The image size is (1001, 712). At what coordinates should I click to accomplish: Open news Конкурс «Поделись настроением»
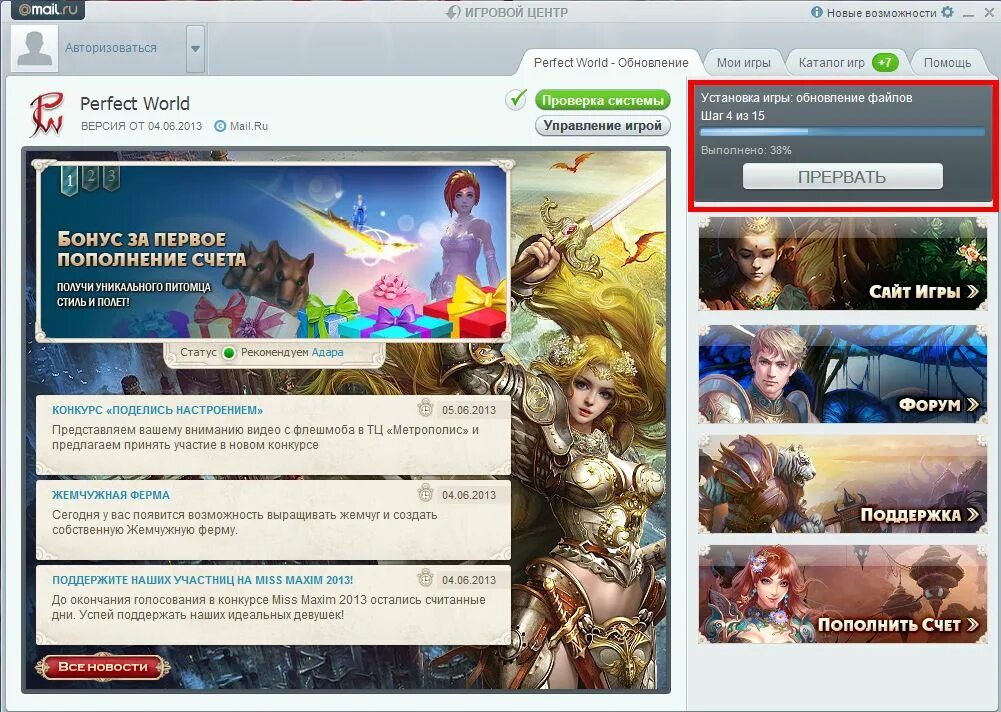(x=158, y=410)
